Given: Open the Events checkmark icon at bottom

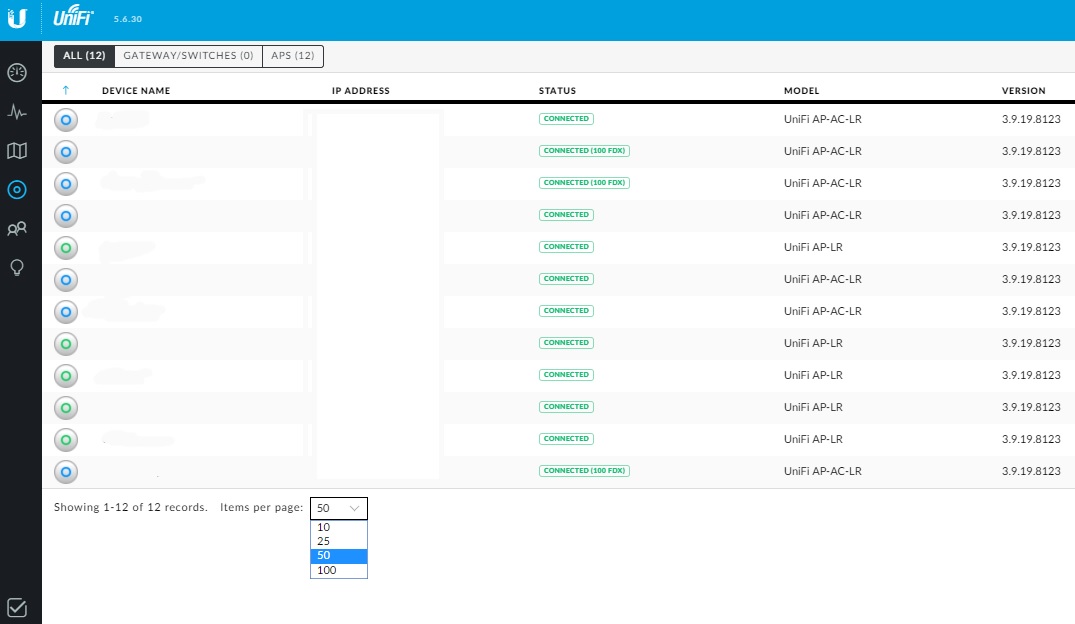Looking at the screenshot, I should tap(17, 607).
